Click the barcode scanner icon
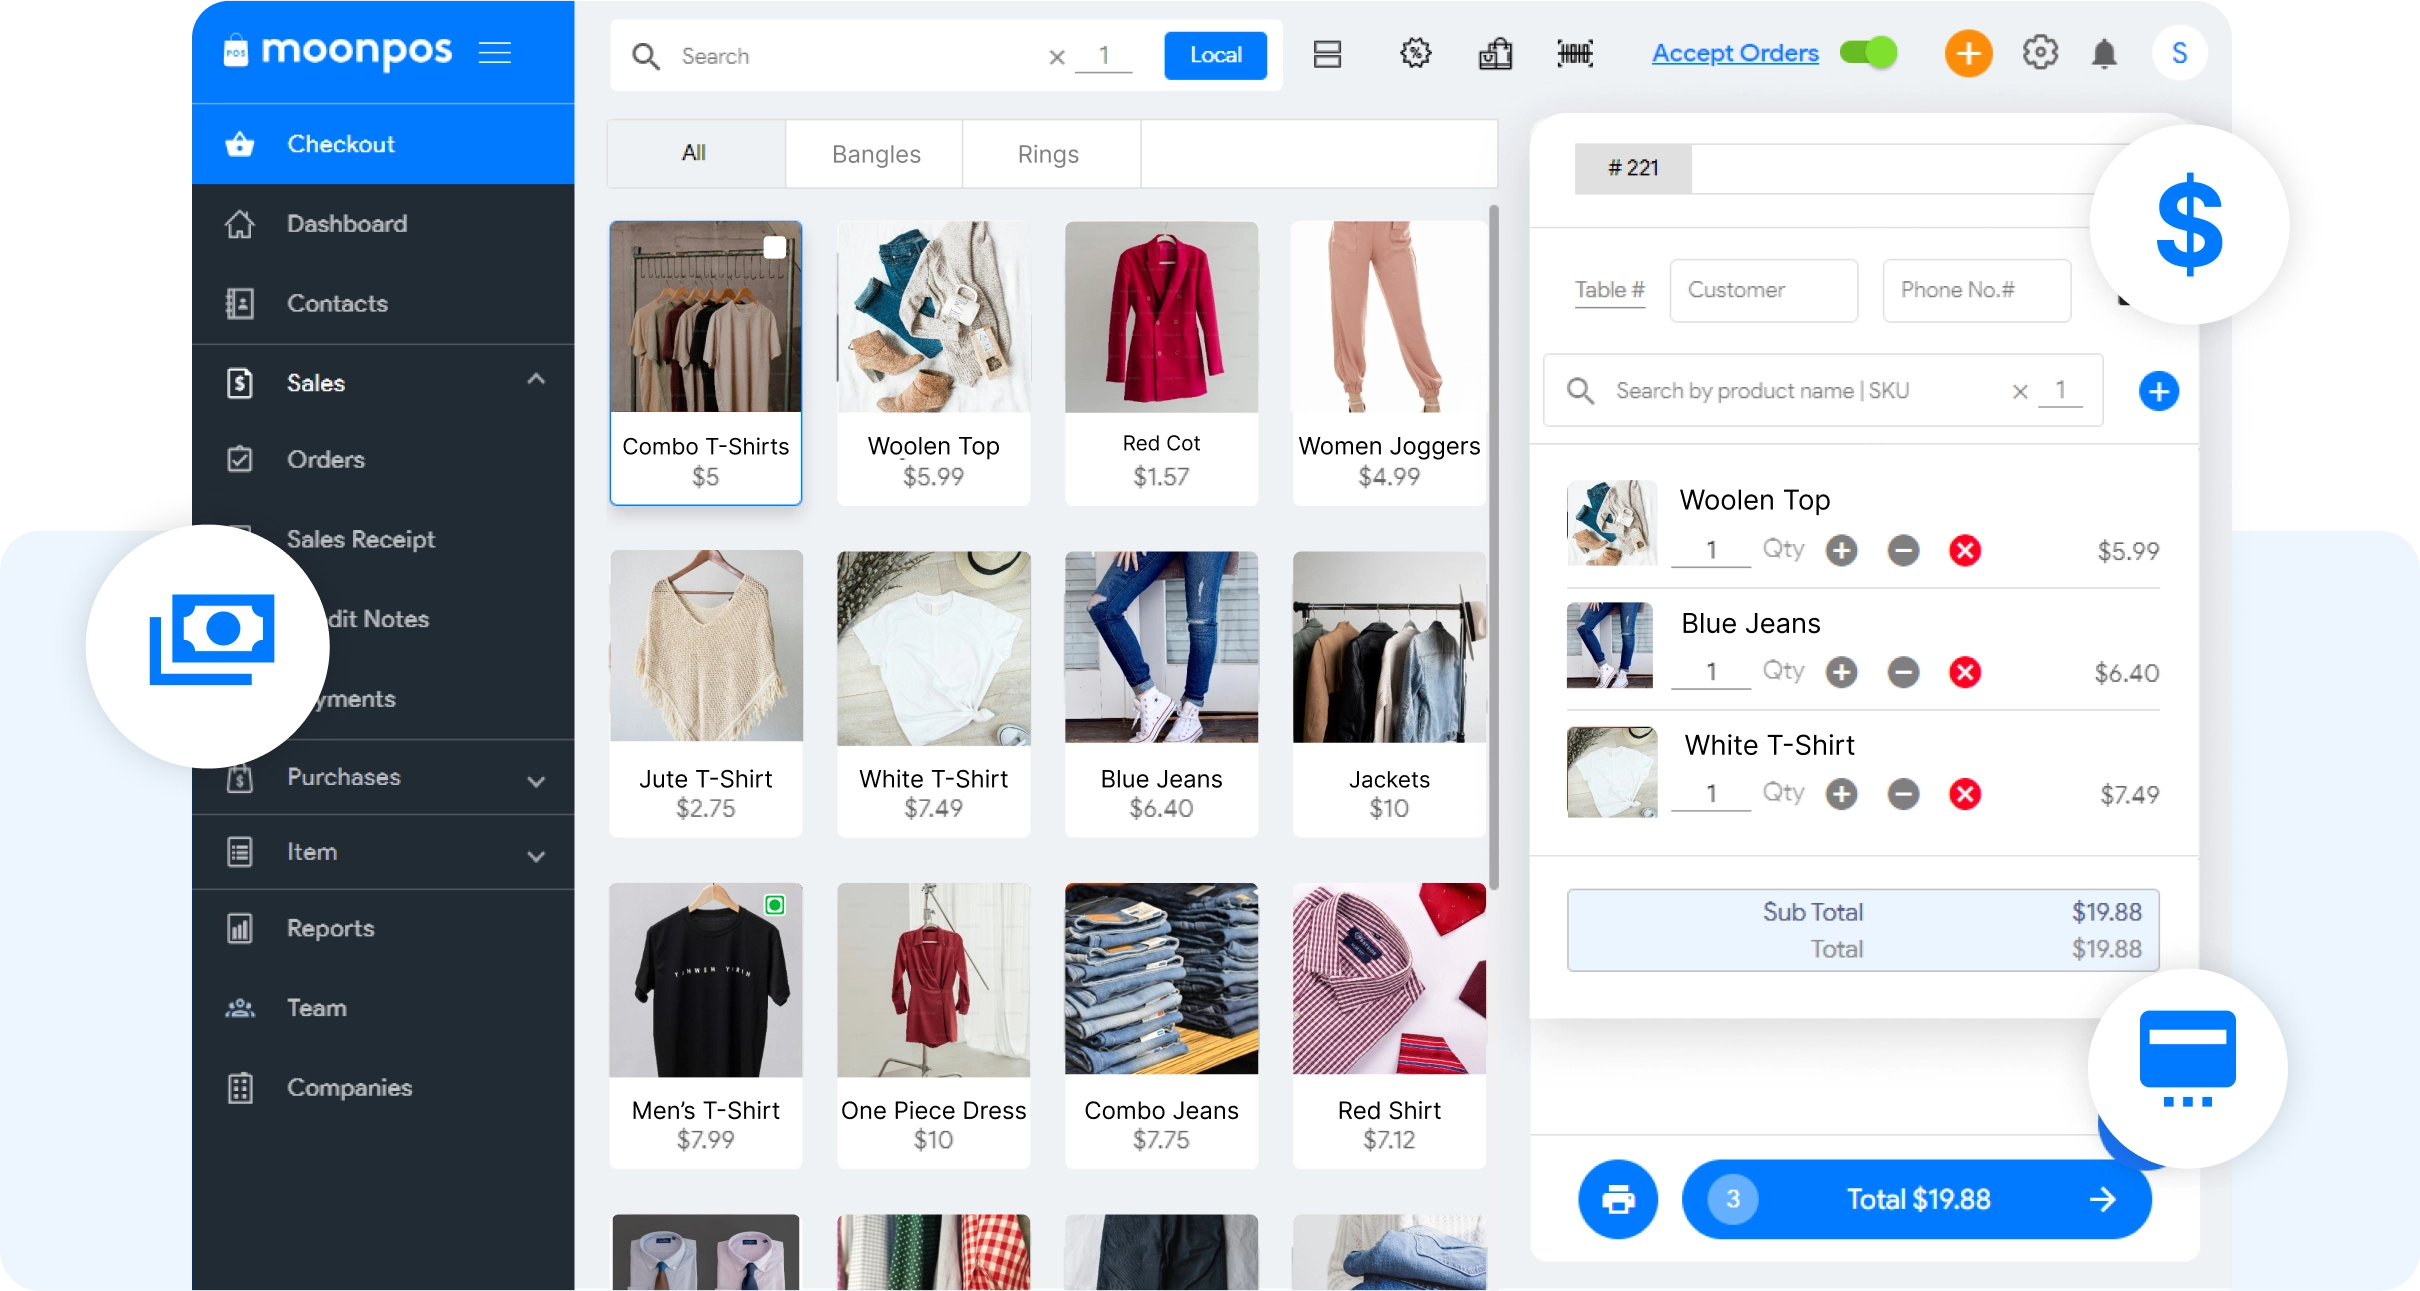 pyautogui.click(x=1575, y=54)
